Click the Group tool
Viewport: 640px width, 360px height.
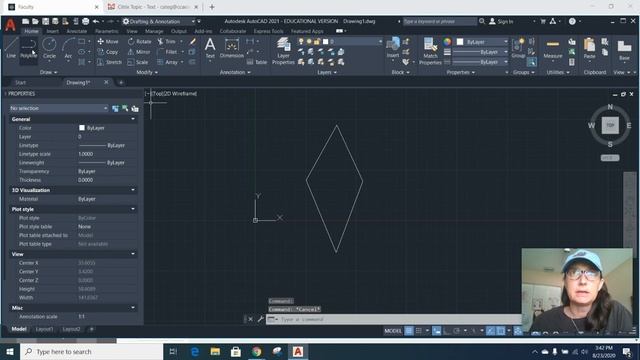click(x=518, y=48)
